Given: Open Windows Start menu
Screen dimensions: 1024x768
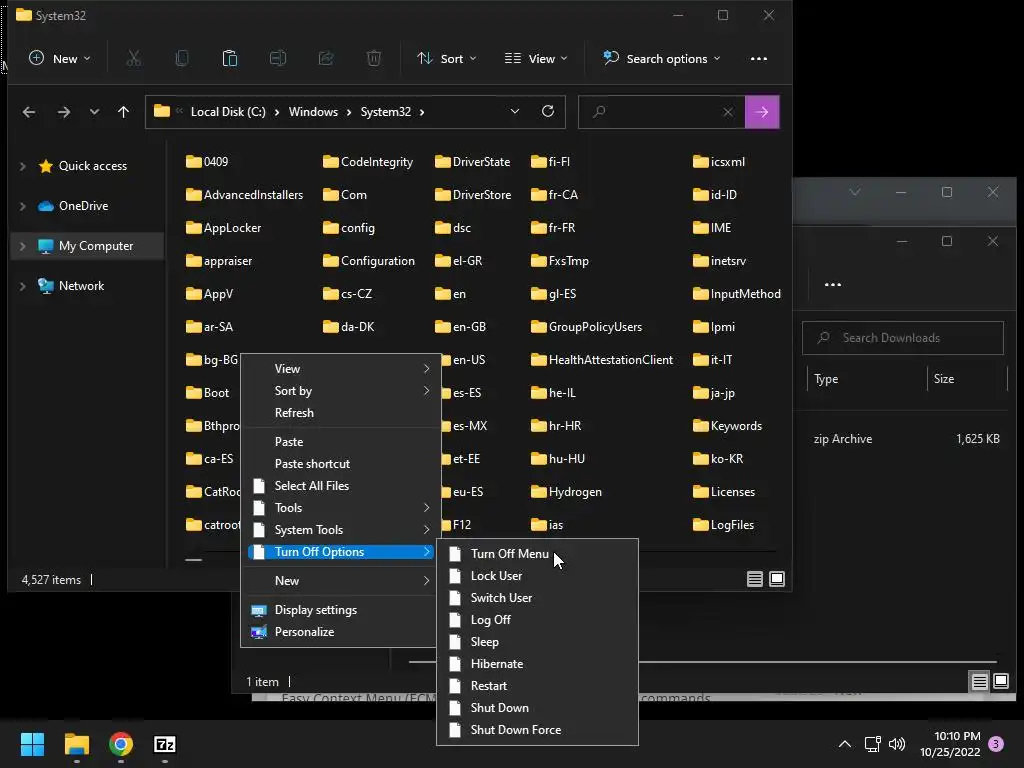Looking at the screenshot, I should (x=32, y=744).
